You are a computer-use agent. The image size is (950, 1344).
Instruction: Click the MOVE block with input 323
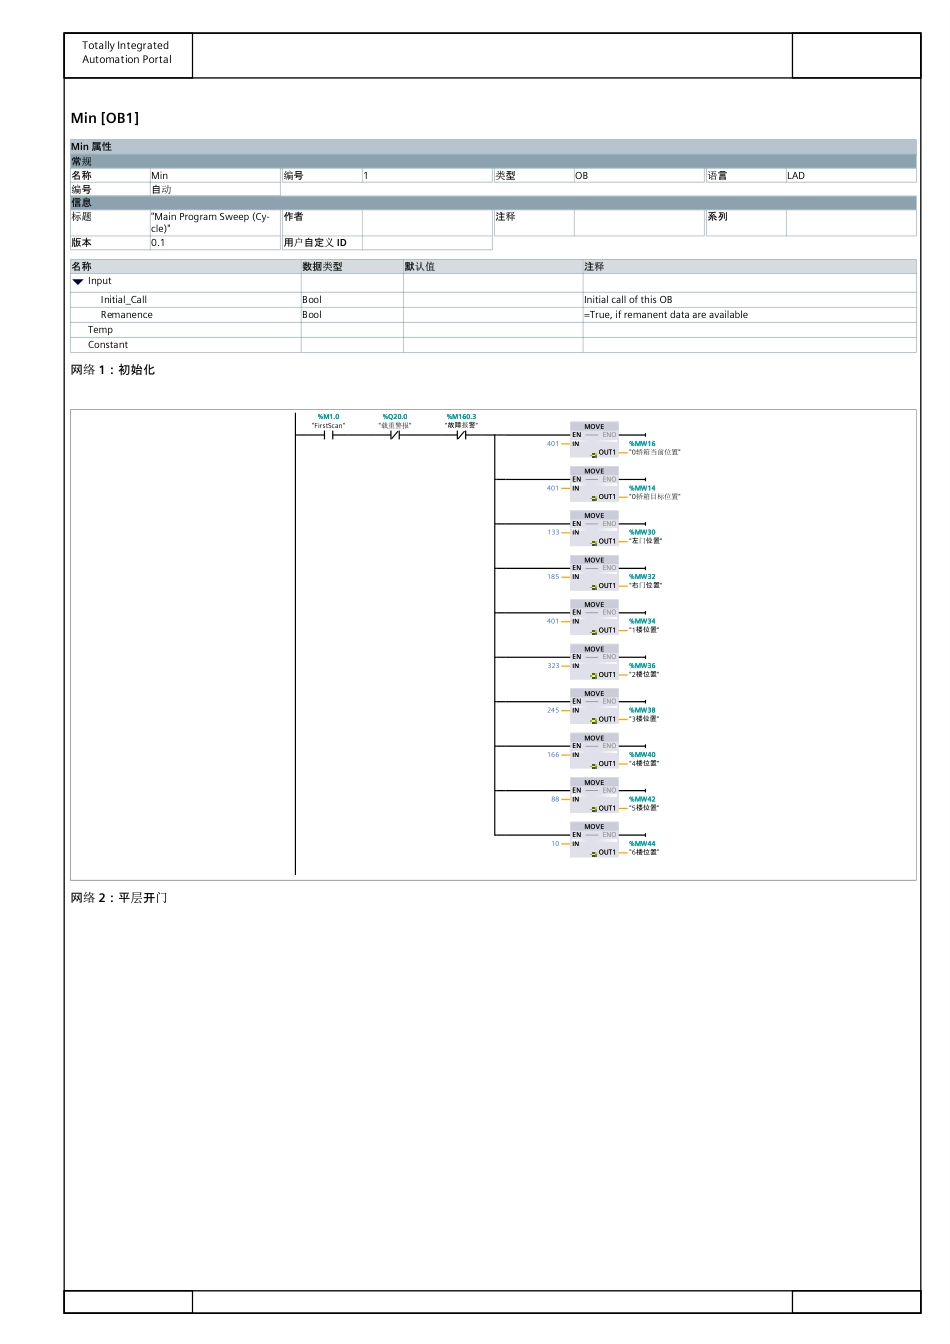pyautogui.click(x=594, y=662)
